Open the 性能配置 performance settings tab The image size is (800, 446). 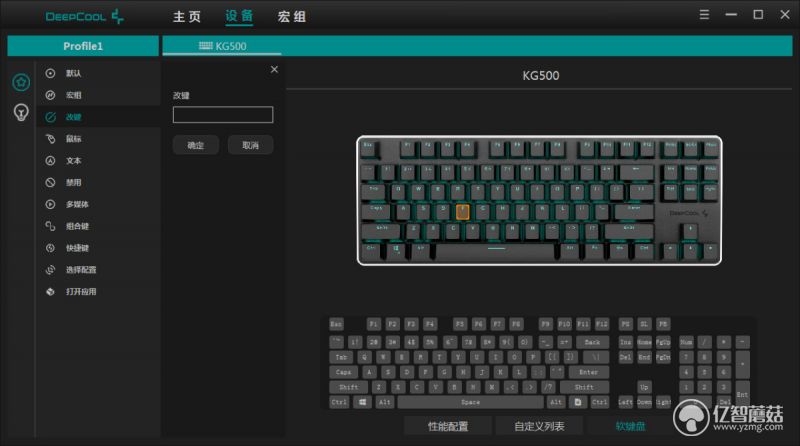(448, 426)
